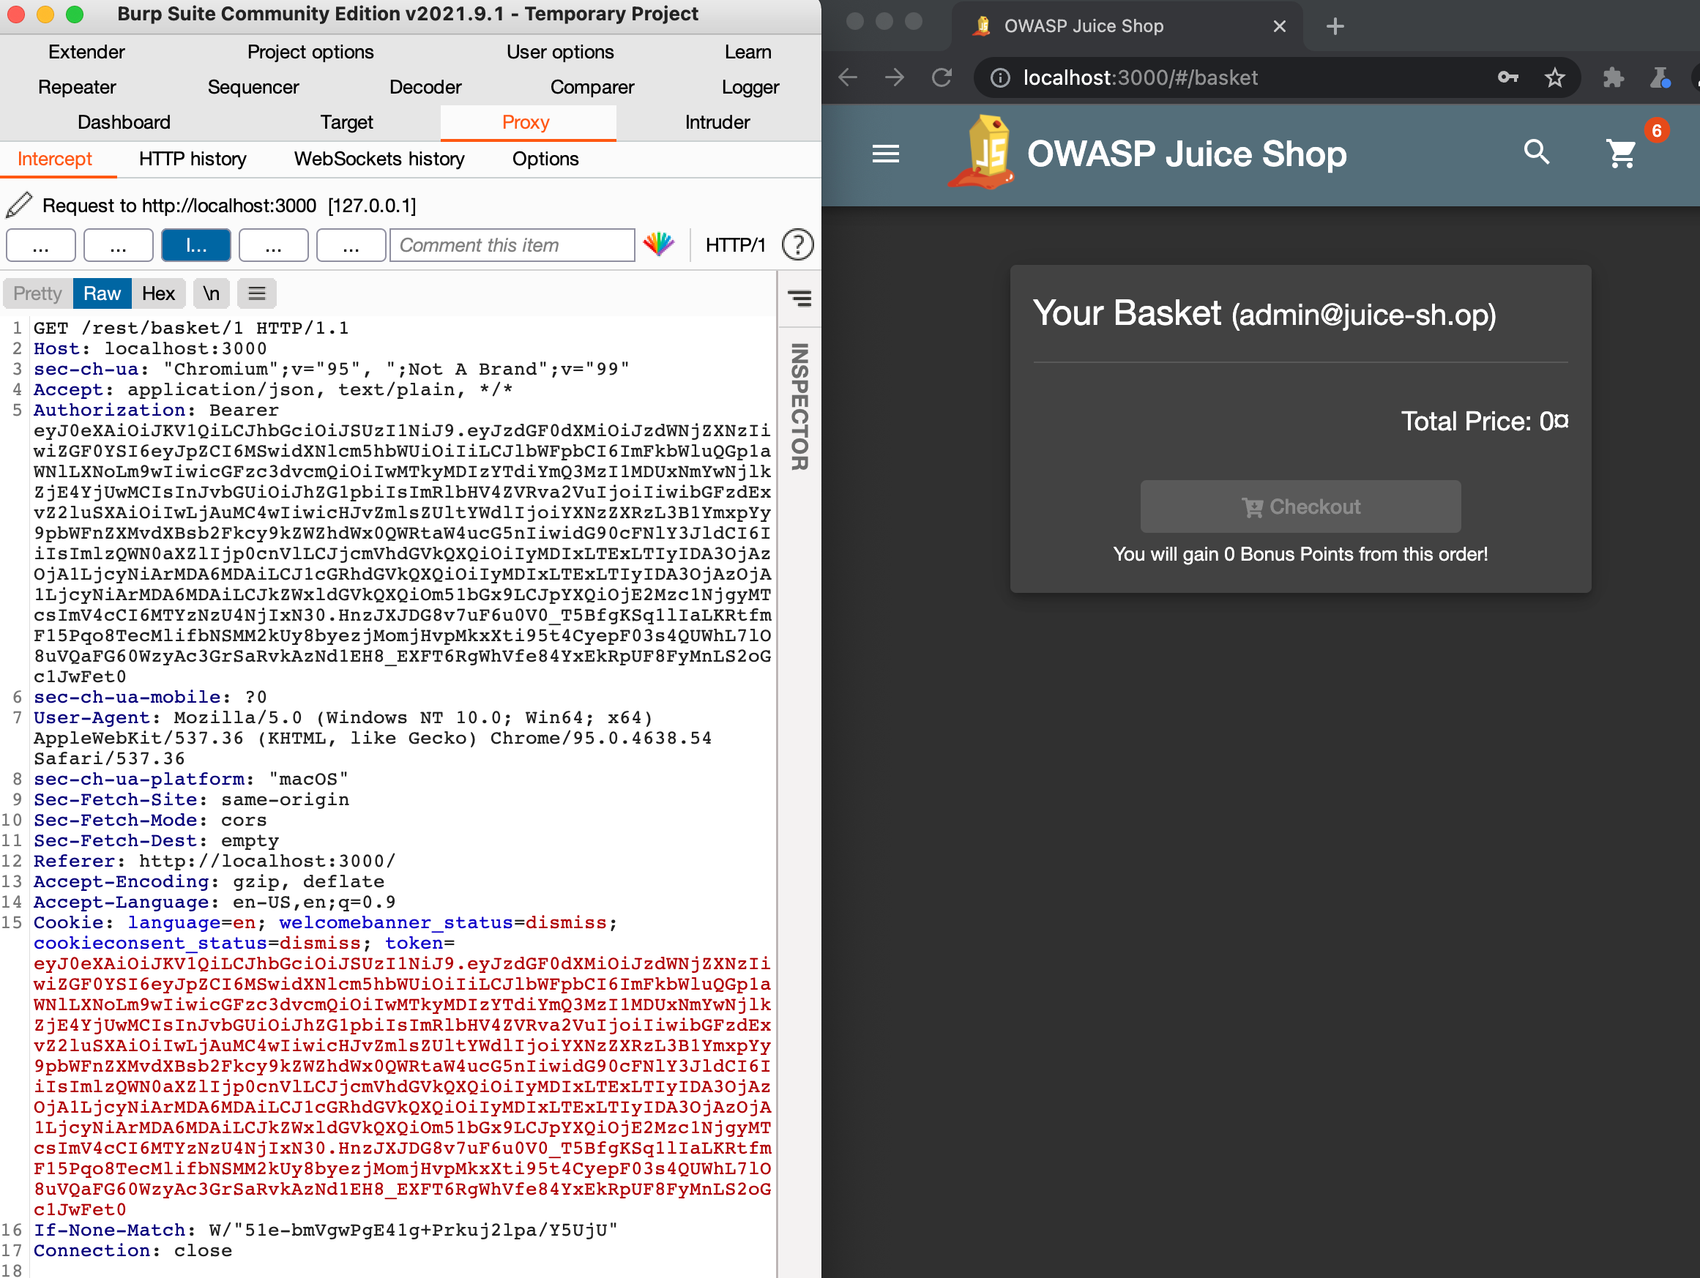1700x1278 pixels.
Task: Click the 'sec-ch-ua-mobile: ?0' header line
Action: [x=150, y=697]
